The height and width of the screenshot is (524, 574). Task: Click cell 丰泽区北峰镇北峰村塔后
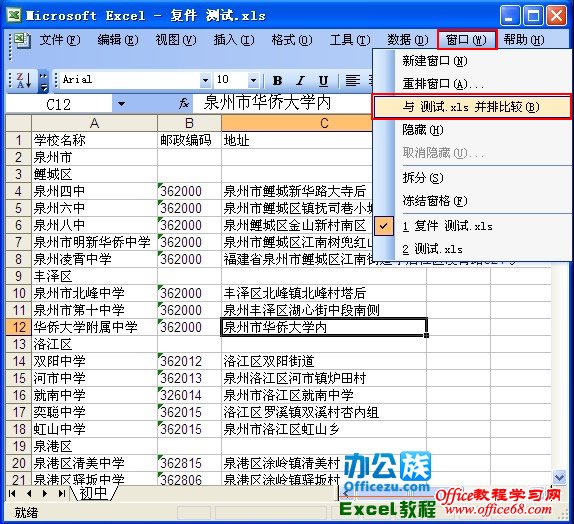click(324, 293)
